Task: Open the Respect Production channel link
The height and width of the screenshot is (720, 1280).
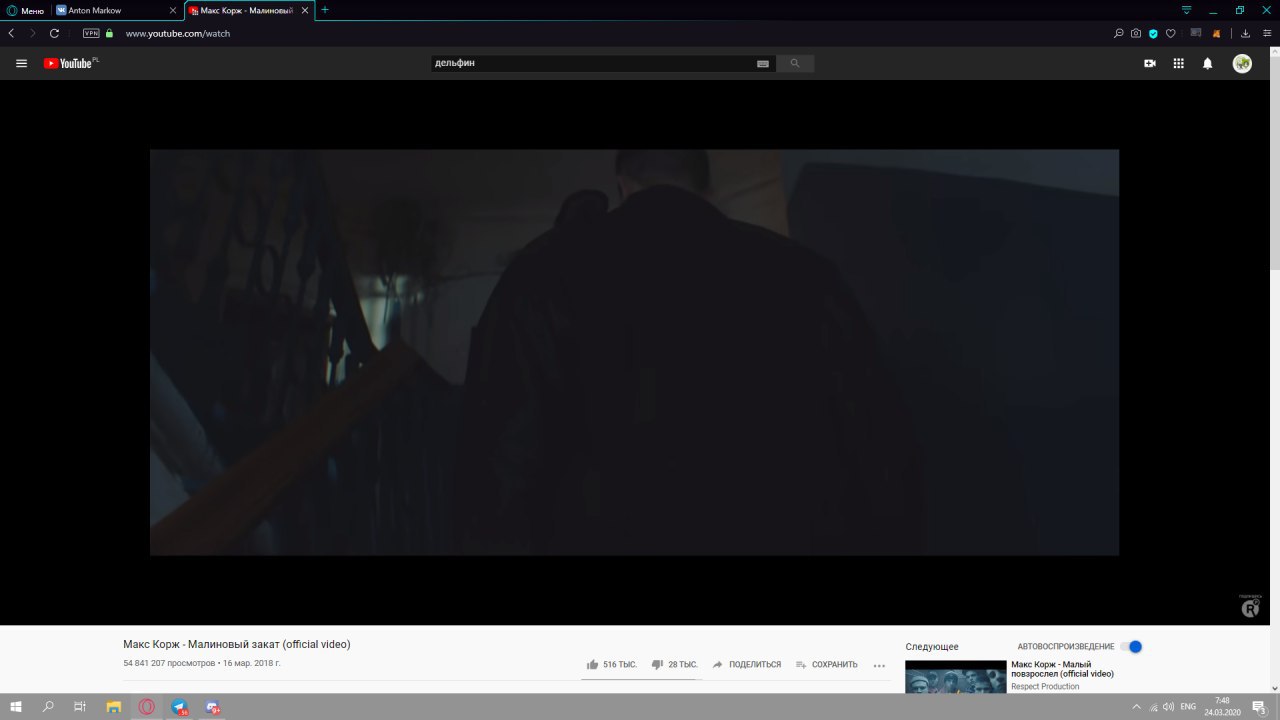Action: [1045, 687]
